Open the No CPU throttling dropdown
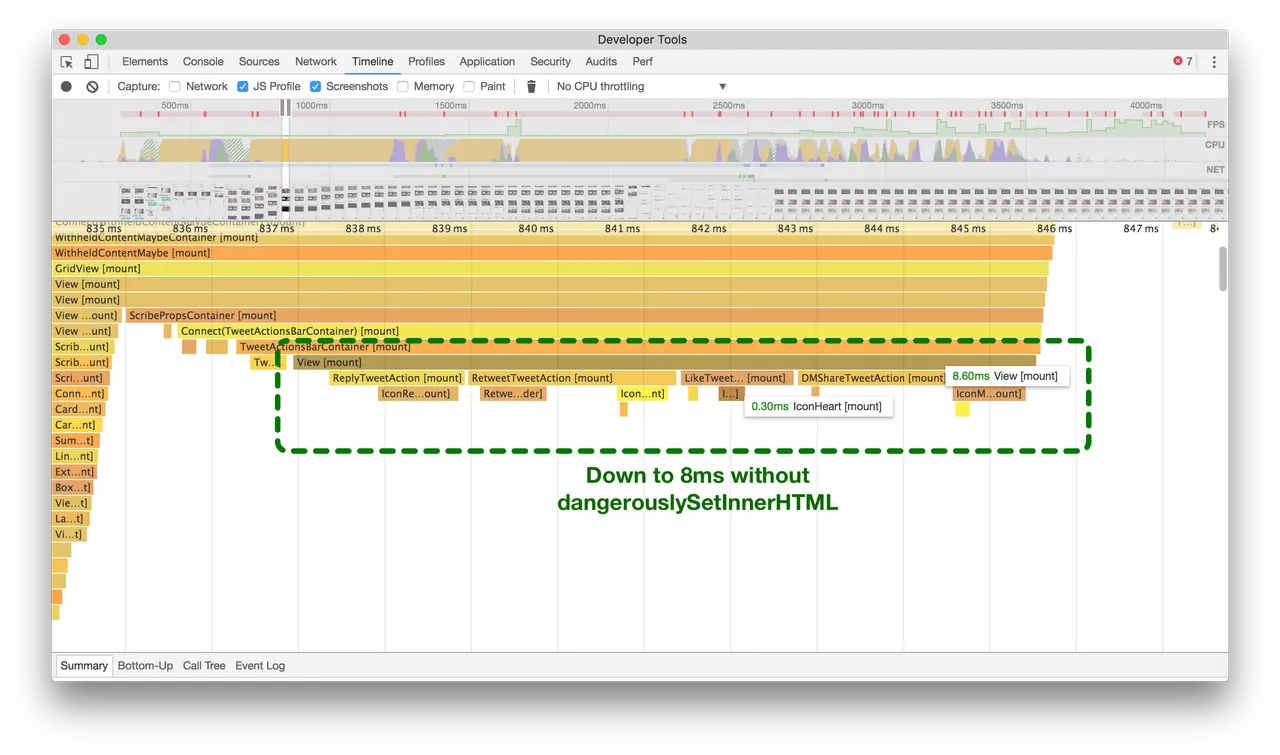The image size is (1280, 755). pos(640,86)
